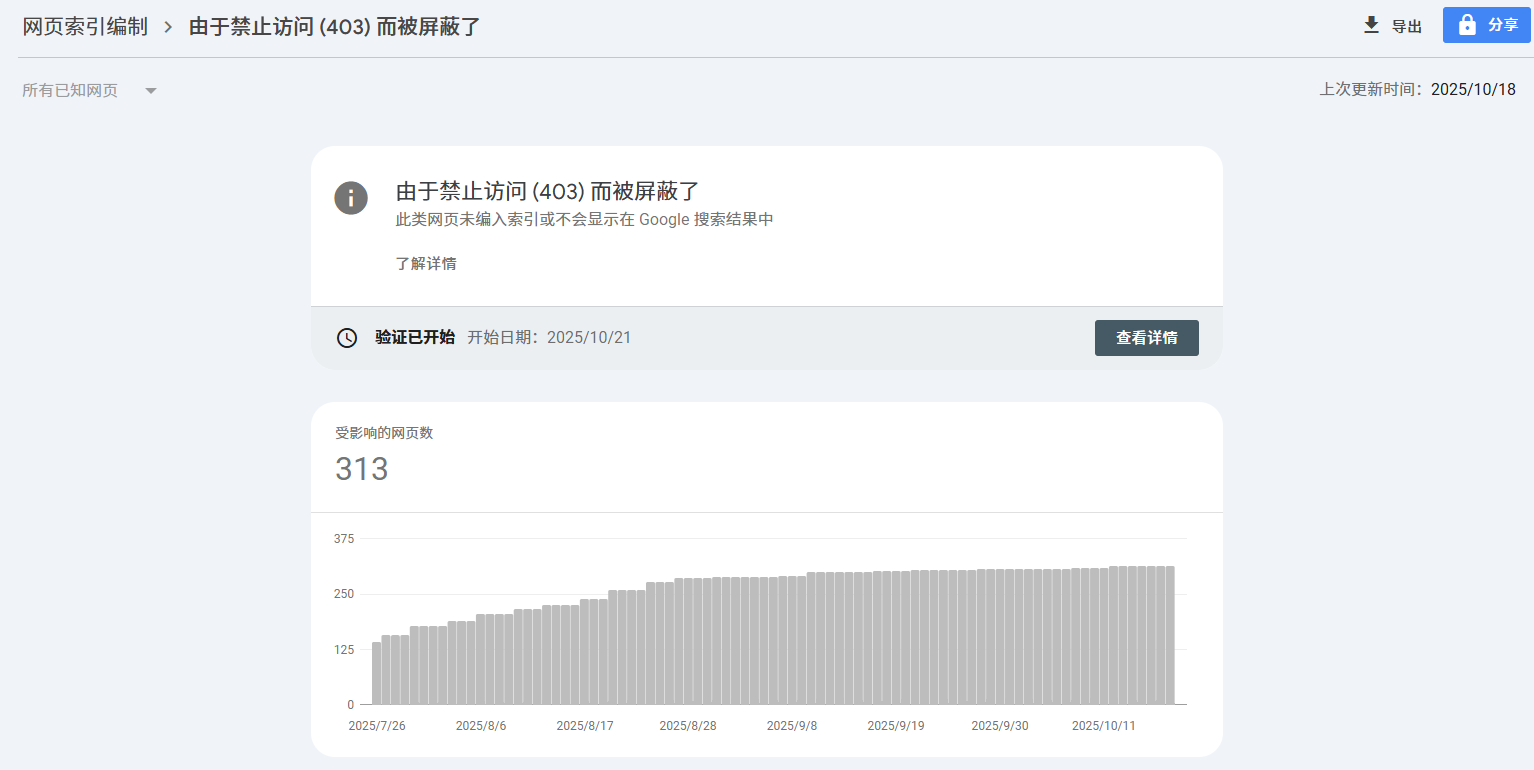Screen dimensions: 1534x770
Task: Click the clock icon beside 验证已开始
Action: [347, 338]
